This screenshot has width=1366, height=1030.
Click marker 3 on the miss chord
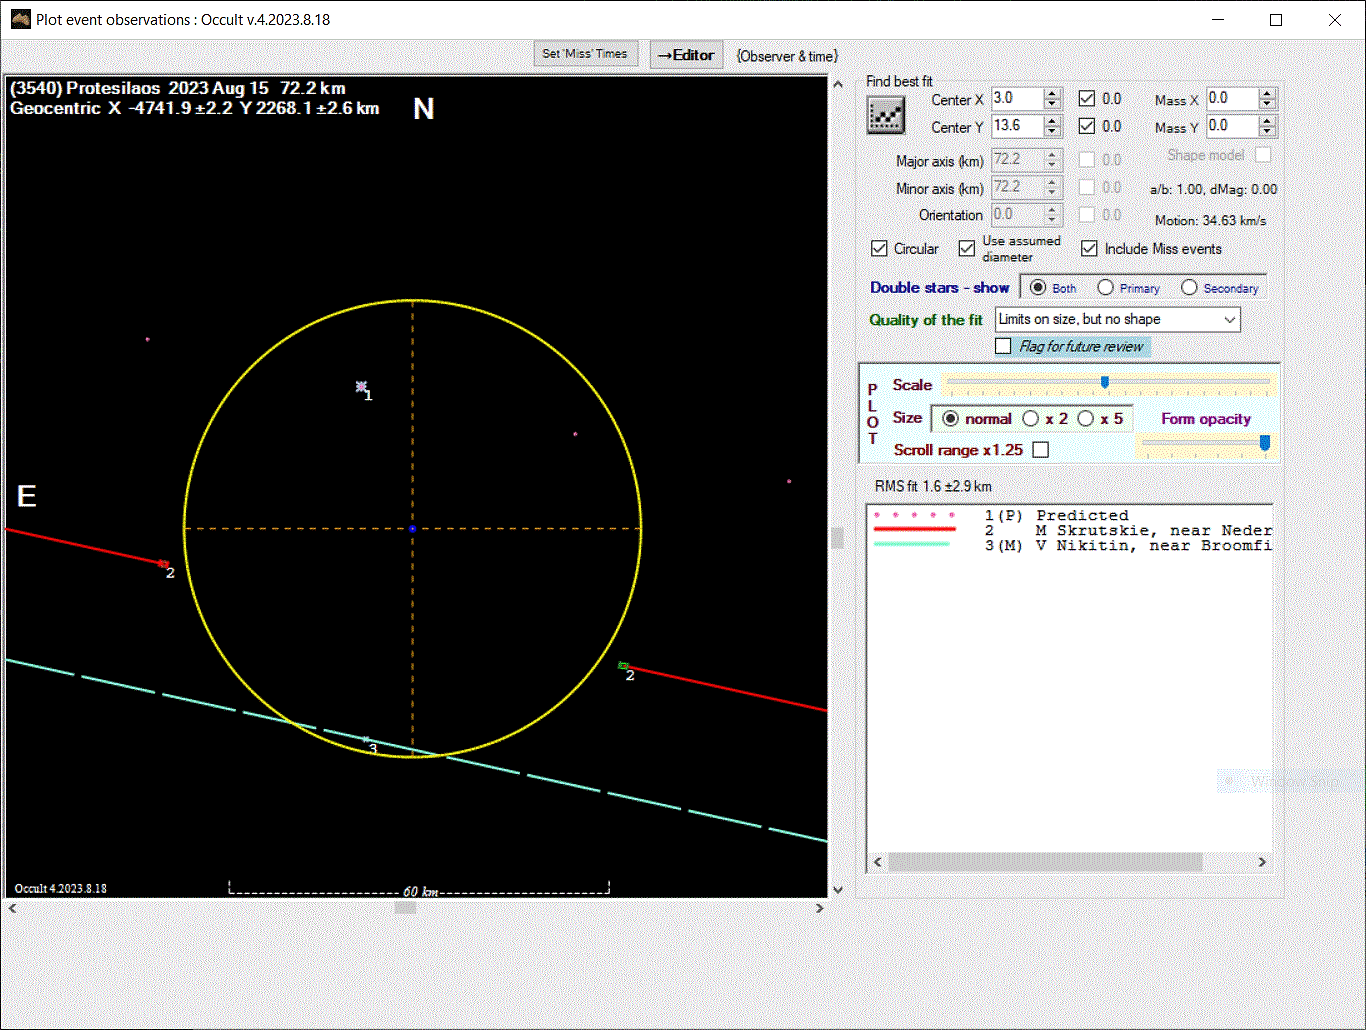coord(366,739)
